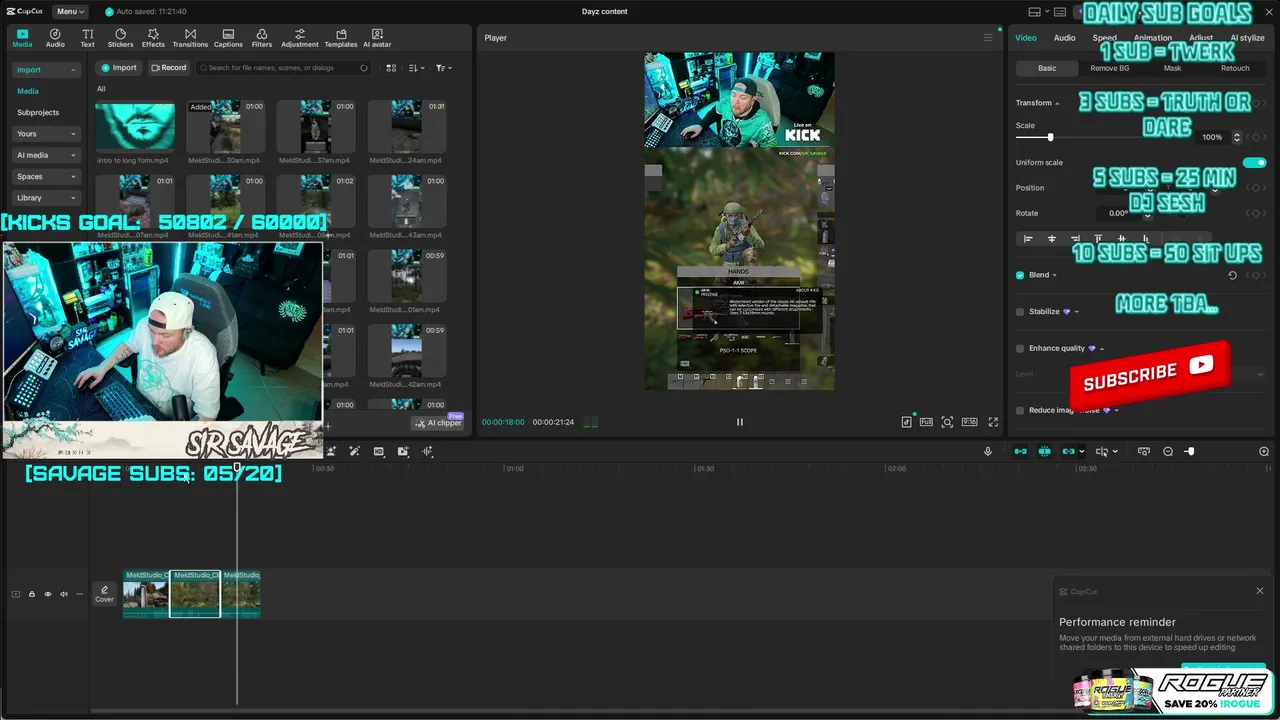Enable the Enhance quality checkbox
Screen dimensions: 1280x720
pyautogui.click(x=1020, y=349)
